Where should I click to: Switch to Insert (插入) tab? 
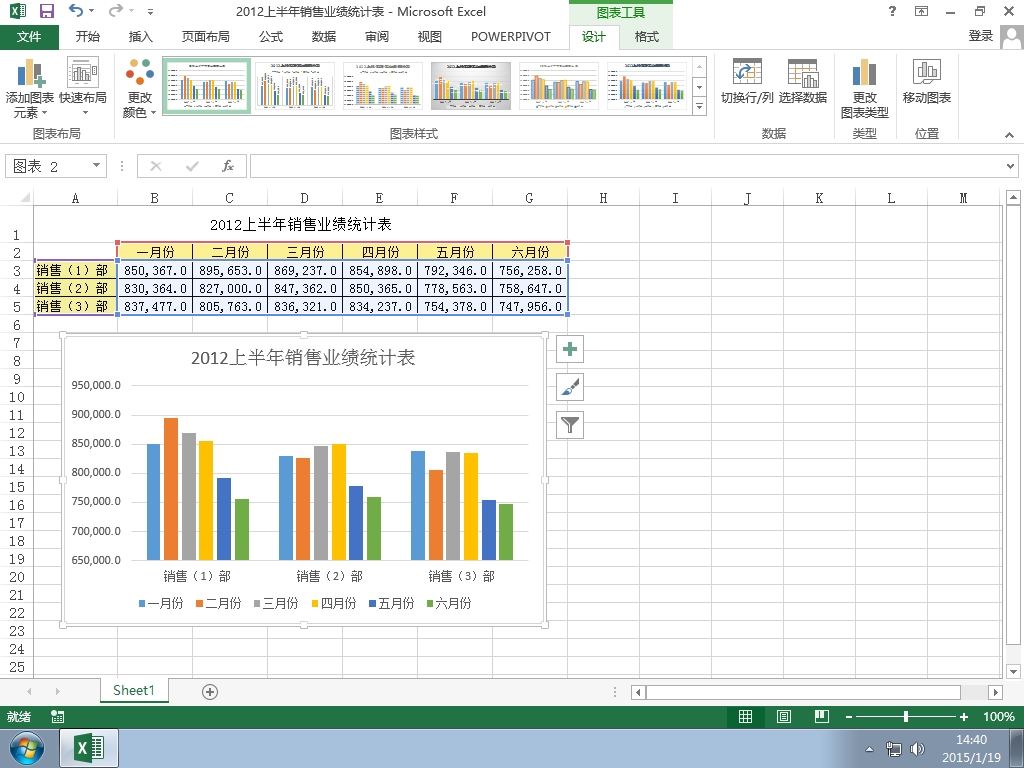pyautogui.click(x=140, y=37)
